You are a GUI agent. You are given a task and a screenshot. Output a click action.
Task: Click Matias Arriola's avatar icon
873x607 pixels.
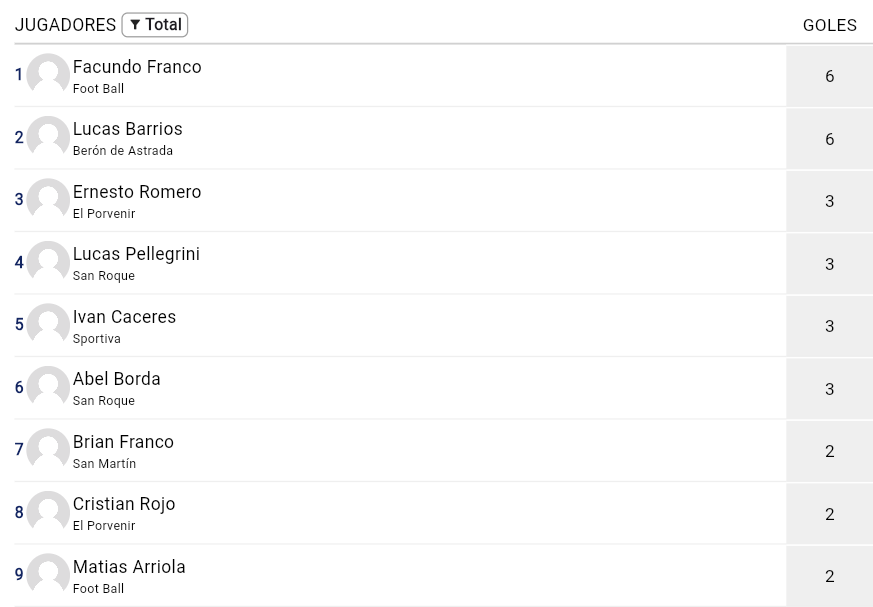pyautogui.click(x=48, y=575)
